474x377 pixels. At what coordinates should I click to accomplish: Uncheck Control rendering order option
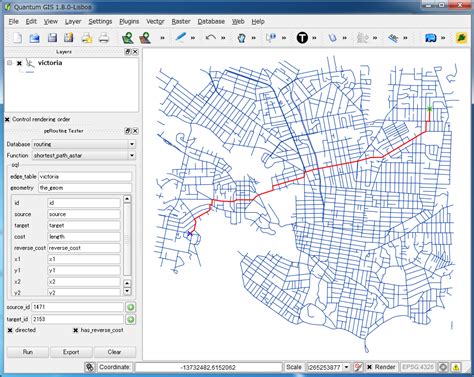[7, 119]
